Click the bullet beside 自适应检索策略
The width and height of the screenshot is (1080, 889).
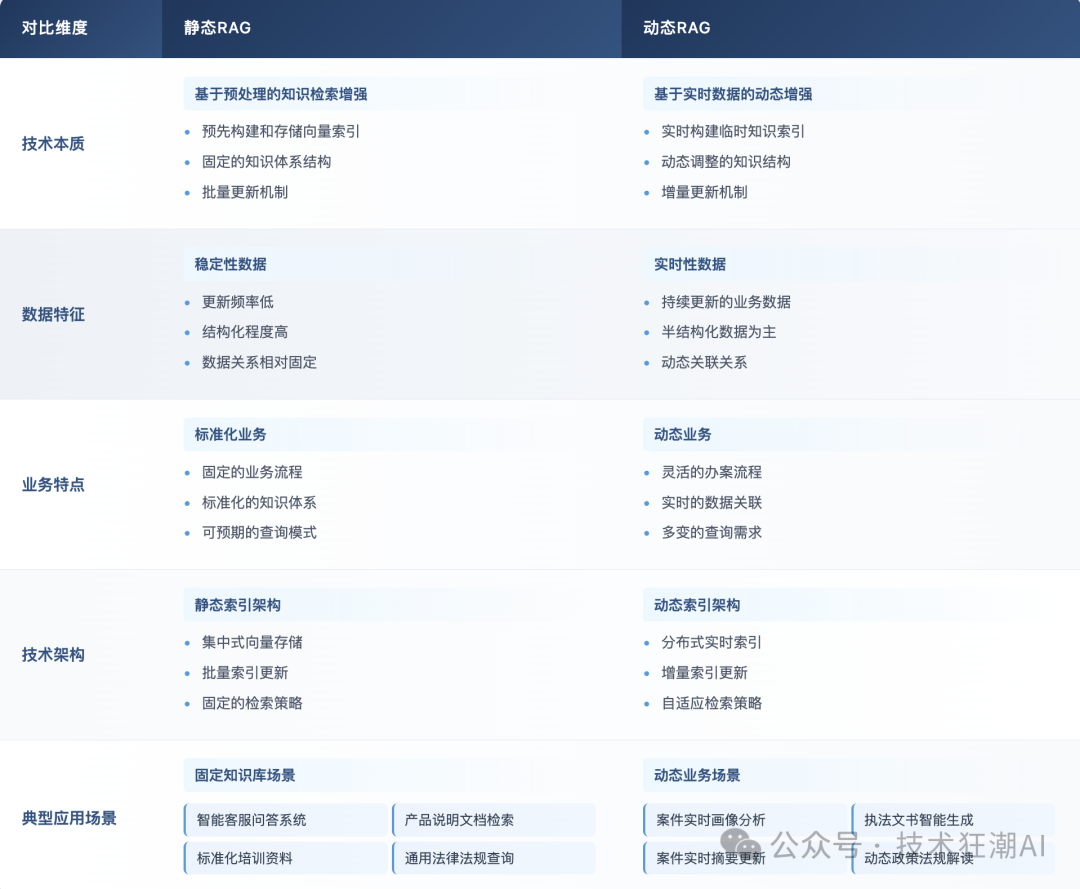coord(646,703)
